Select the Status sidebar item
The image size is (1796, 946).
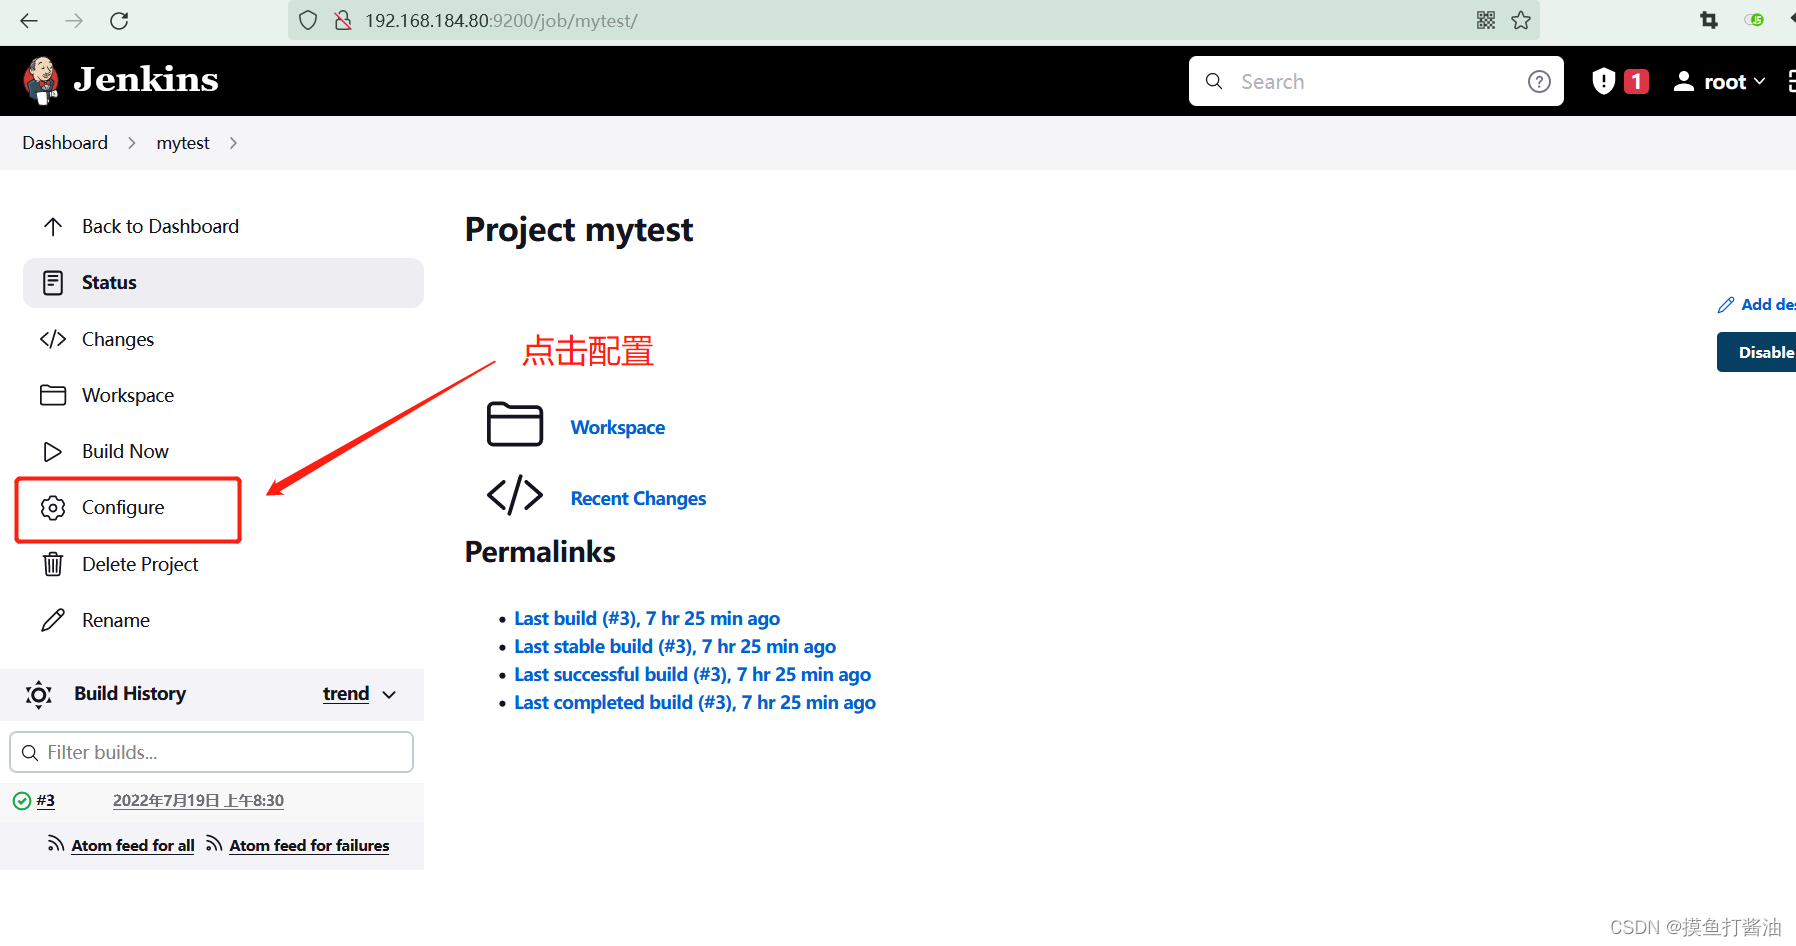tap(223, 283)
